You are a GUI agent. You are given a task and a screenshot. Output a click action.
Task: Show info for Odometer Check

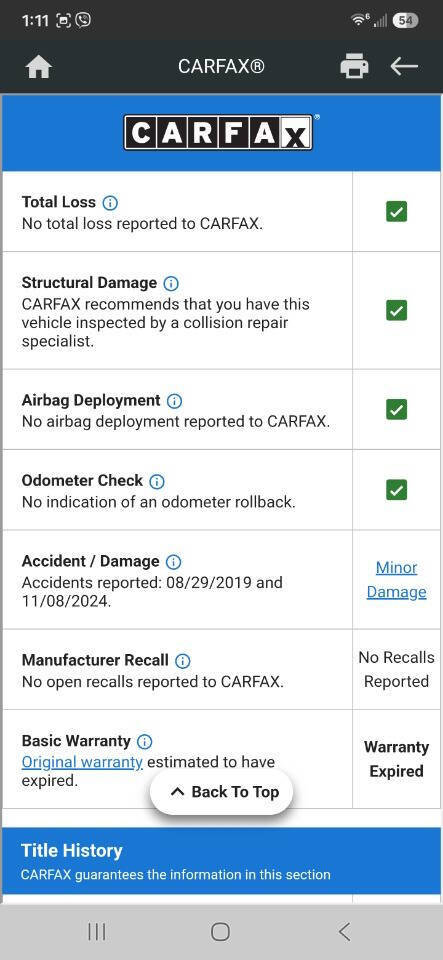157,481
